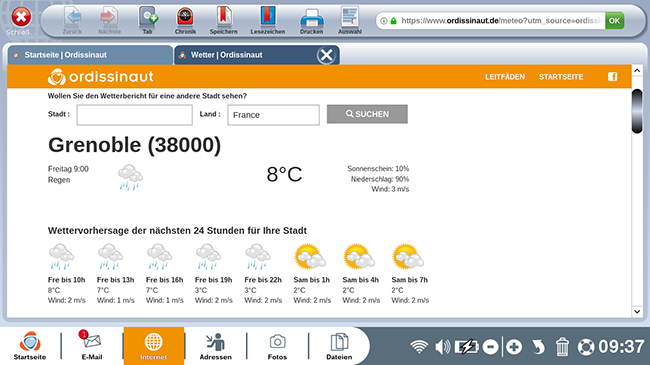
Task: Open the Facebook icon in the orange header
Action: pos(612,77)
